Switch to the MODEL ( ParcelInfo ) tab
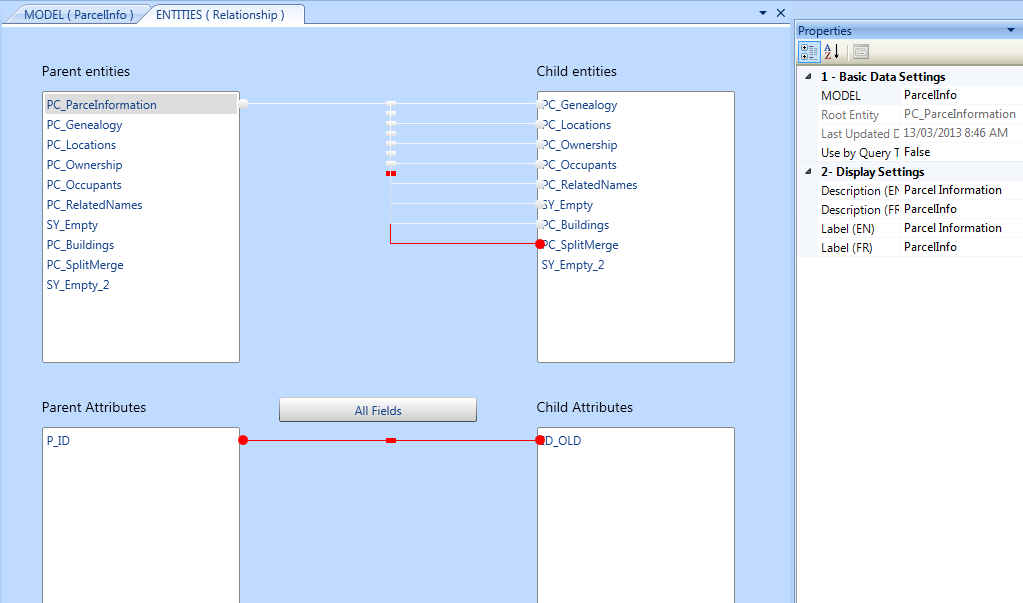The width and height of the screenshot is (1023, 603). click(78, 15)
